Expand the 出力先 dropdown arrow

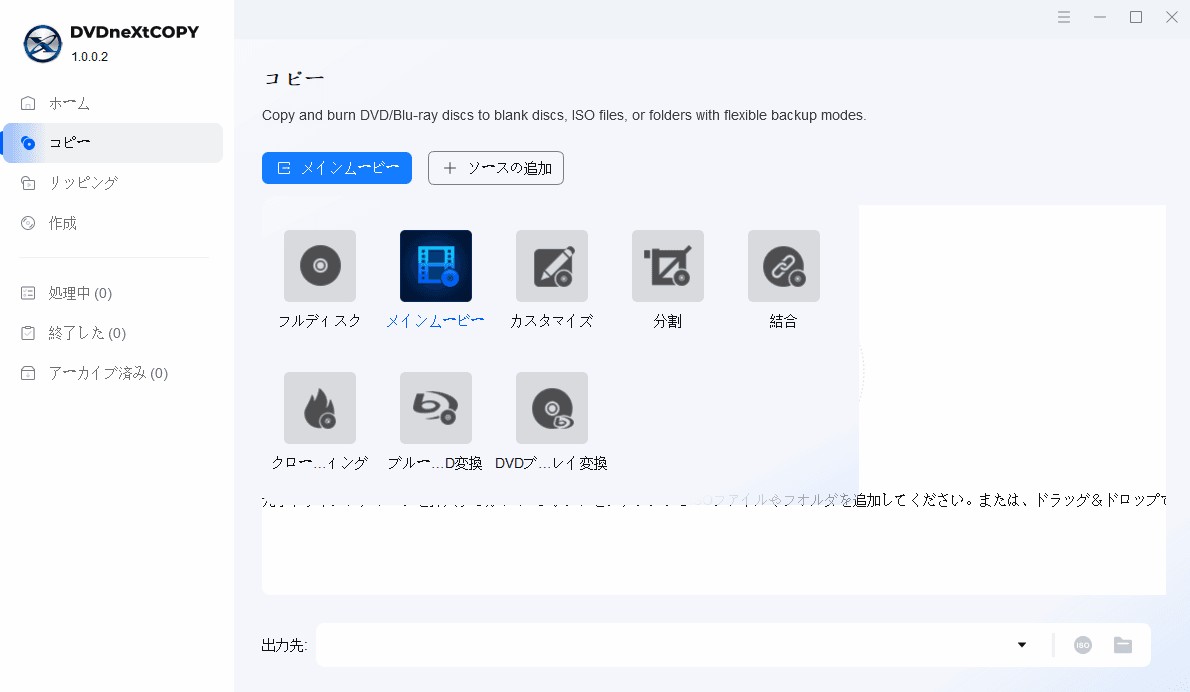tap(1022, 645)
